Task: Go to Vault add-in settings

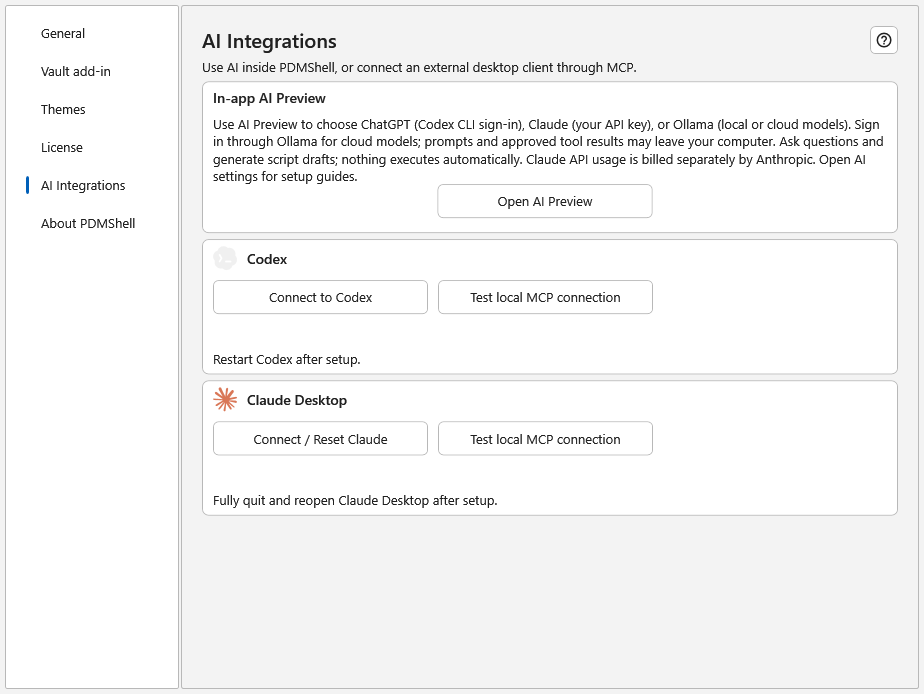Action: pos(75,71)
